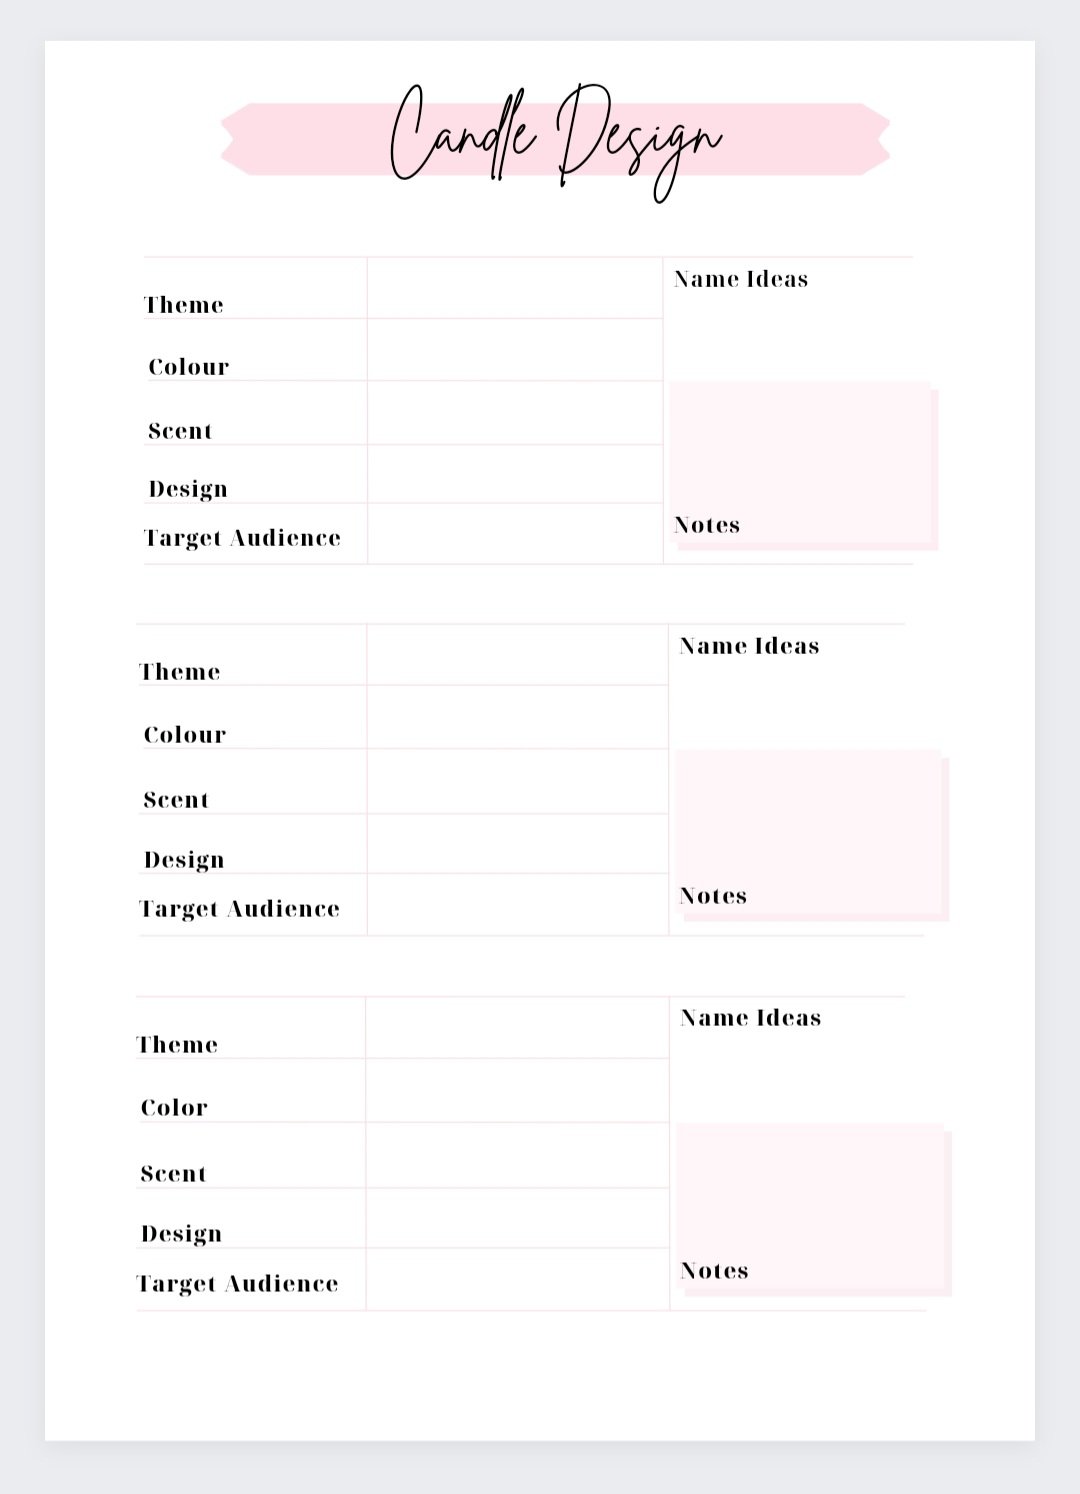
Task: Click the middle section's Target Audience field
Action: [516, 905]
